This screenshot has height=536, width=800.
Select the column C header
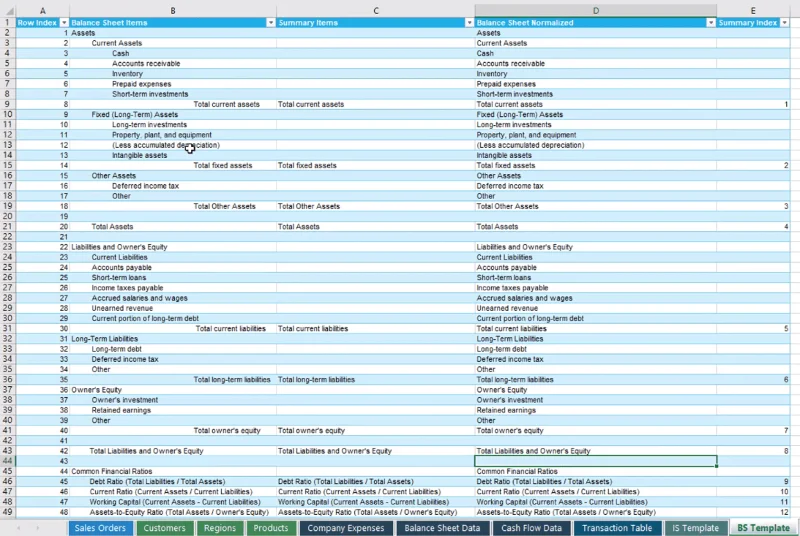tap(376, 11)
